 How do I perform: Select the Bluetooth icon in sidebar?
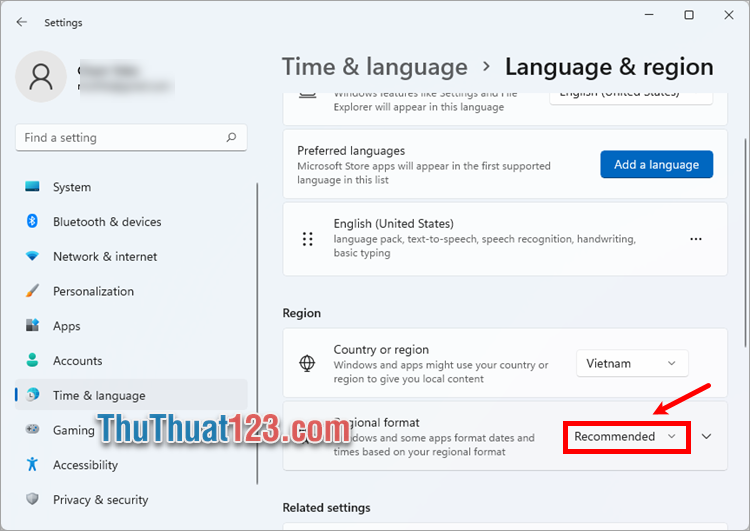32,221
